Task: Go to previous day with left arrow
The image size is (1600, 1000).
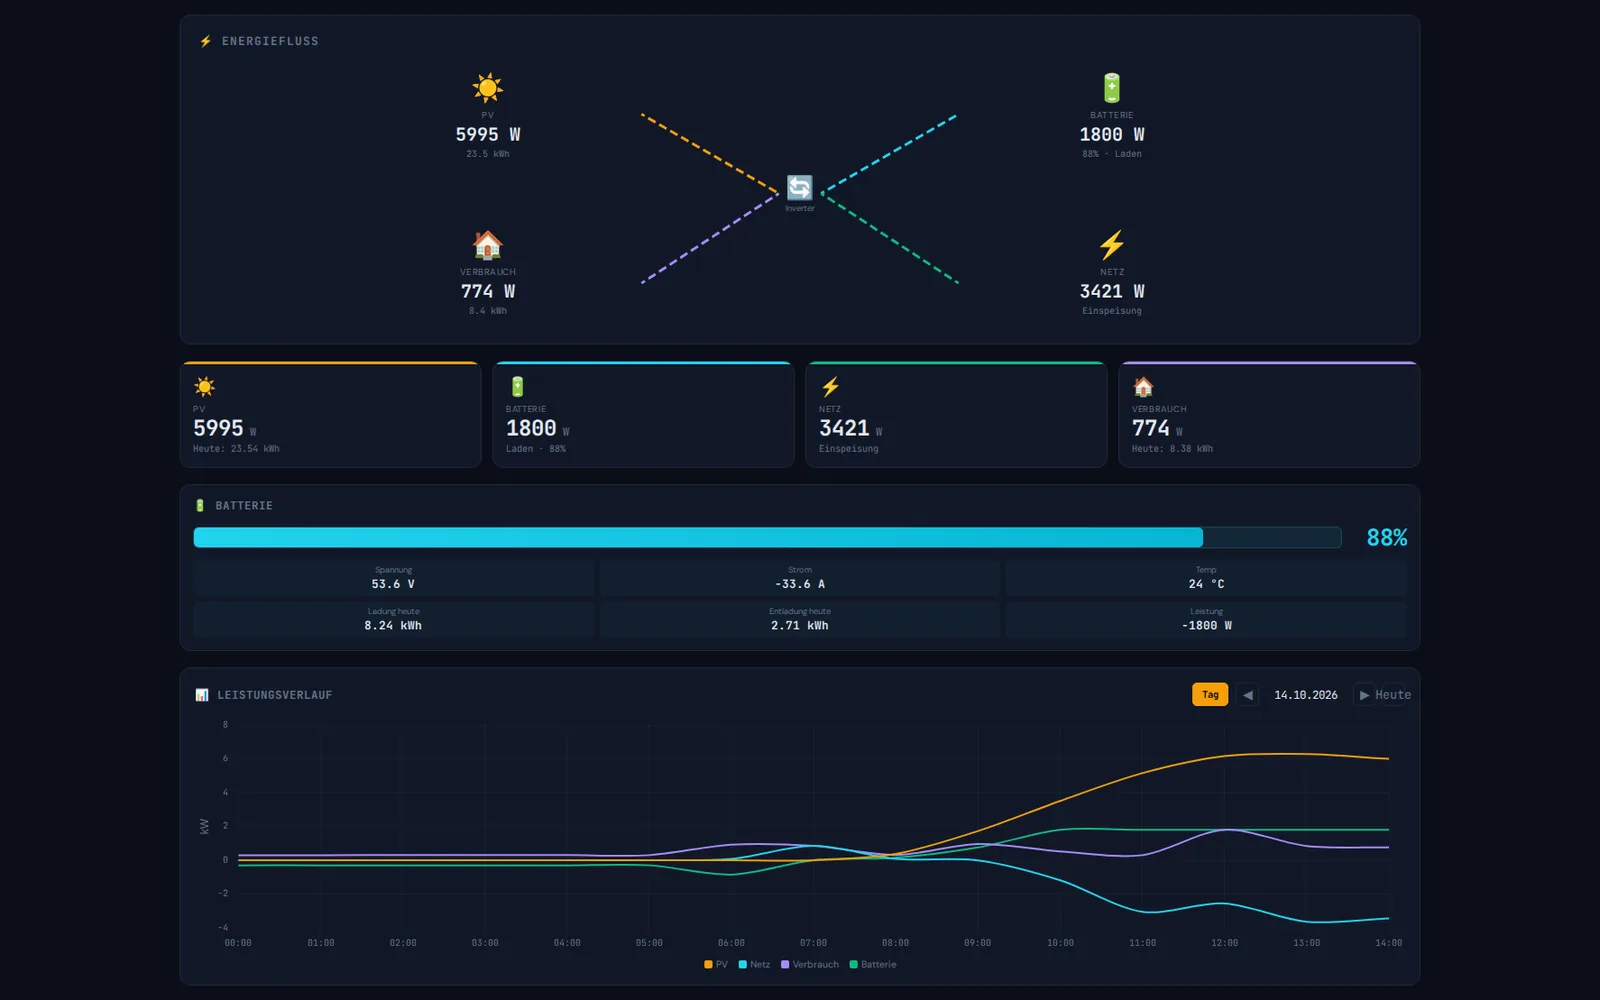Action: (x=1247, y=695)
